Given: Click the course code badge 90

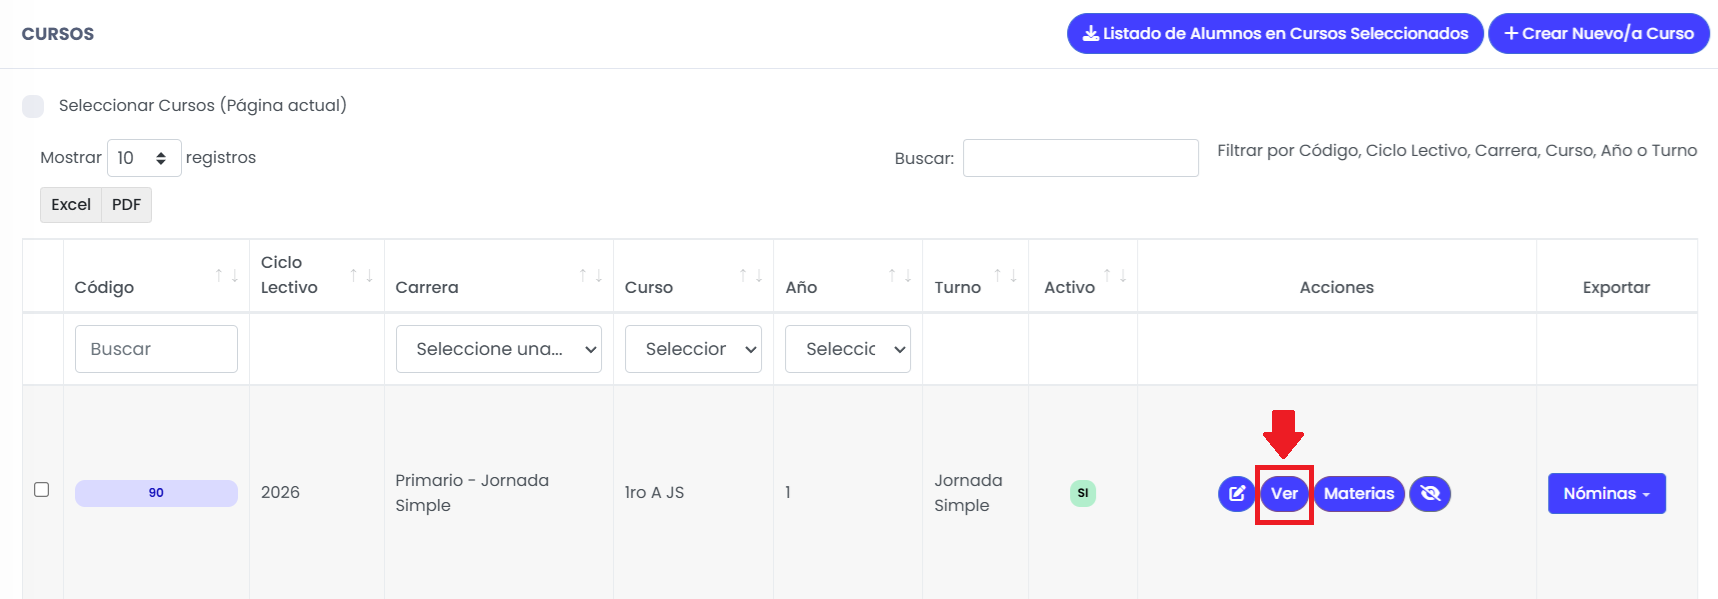Looking at the screenshot, I should [156, 493].
